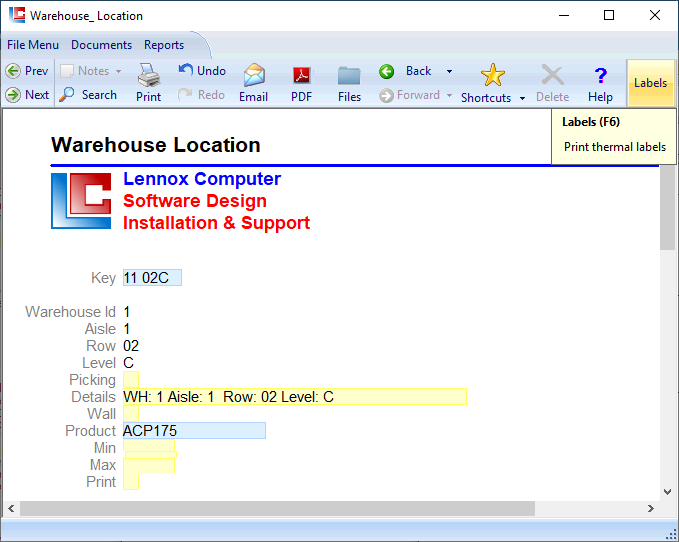This screenshot has width=679, height=542.
Task: Click the Help question mark icon
Action: tap(601, 76)
